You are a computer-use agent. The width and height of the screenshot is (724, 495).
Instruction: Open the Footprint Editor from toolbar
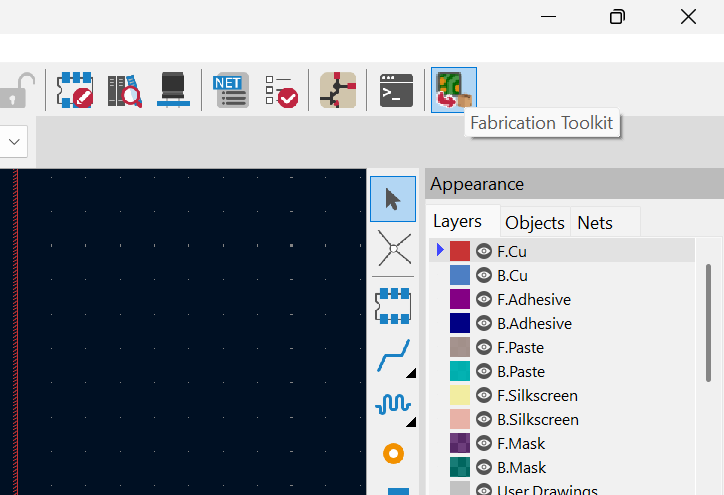(x=75, y=90)
